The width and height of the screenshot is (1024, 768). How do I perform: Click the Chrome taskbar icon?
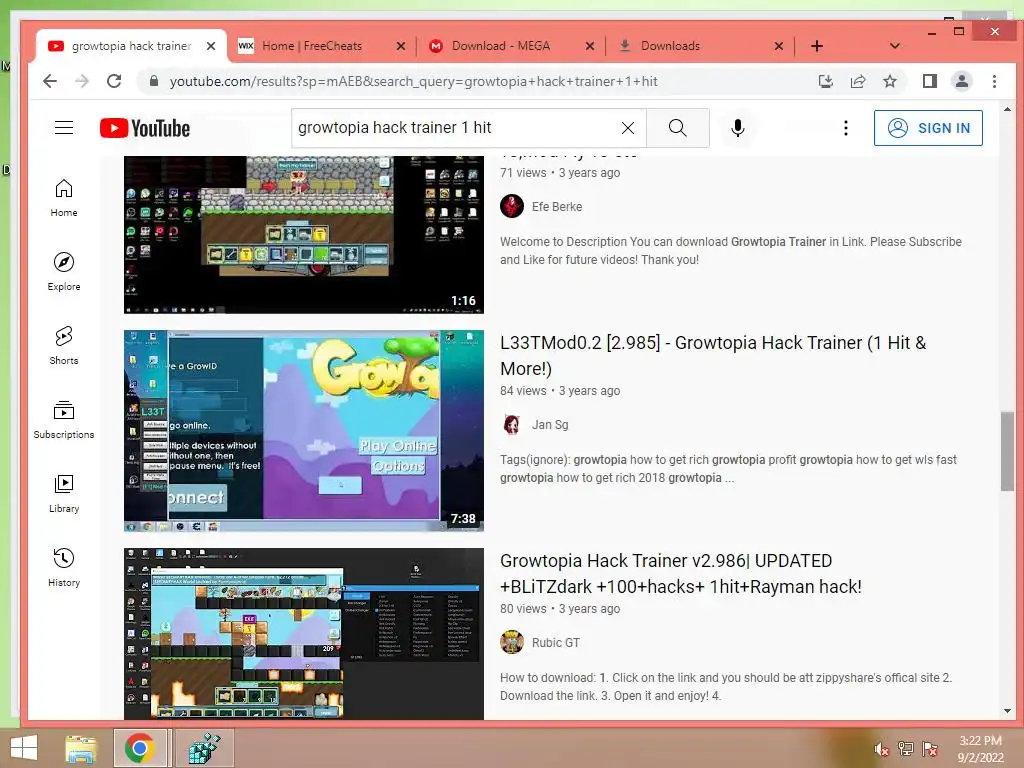coord(139,748)
